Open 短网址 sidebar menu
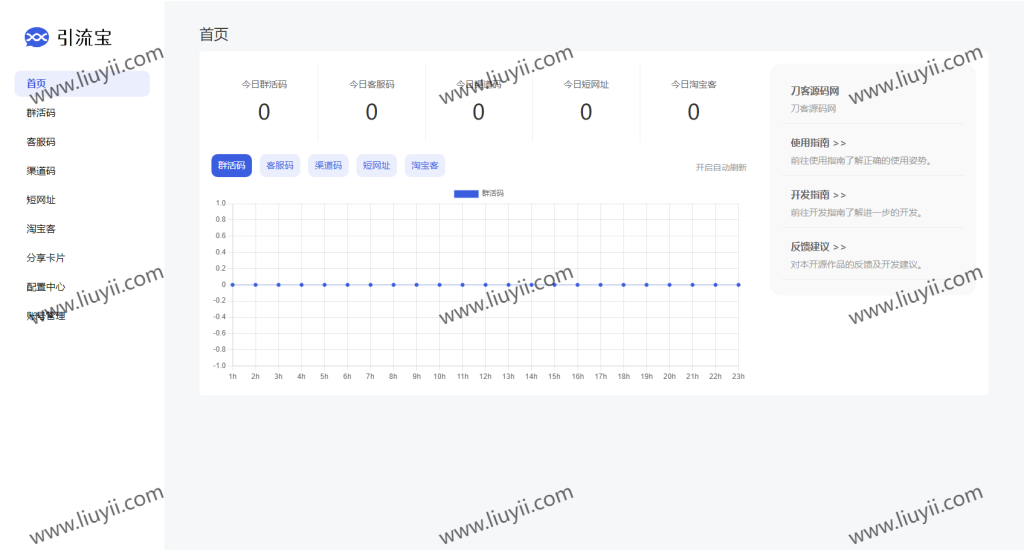 [40, 200]
